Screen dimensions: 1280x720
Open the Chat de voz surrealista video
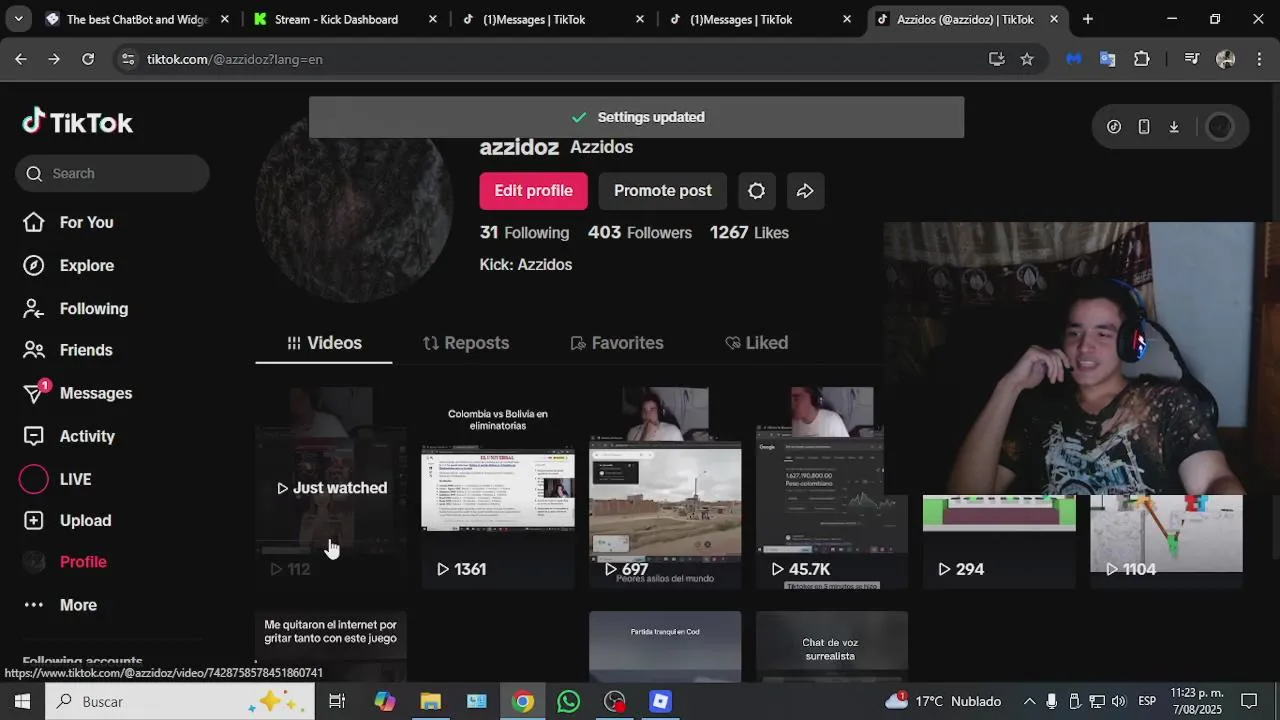pos(832,647)
